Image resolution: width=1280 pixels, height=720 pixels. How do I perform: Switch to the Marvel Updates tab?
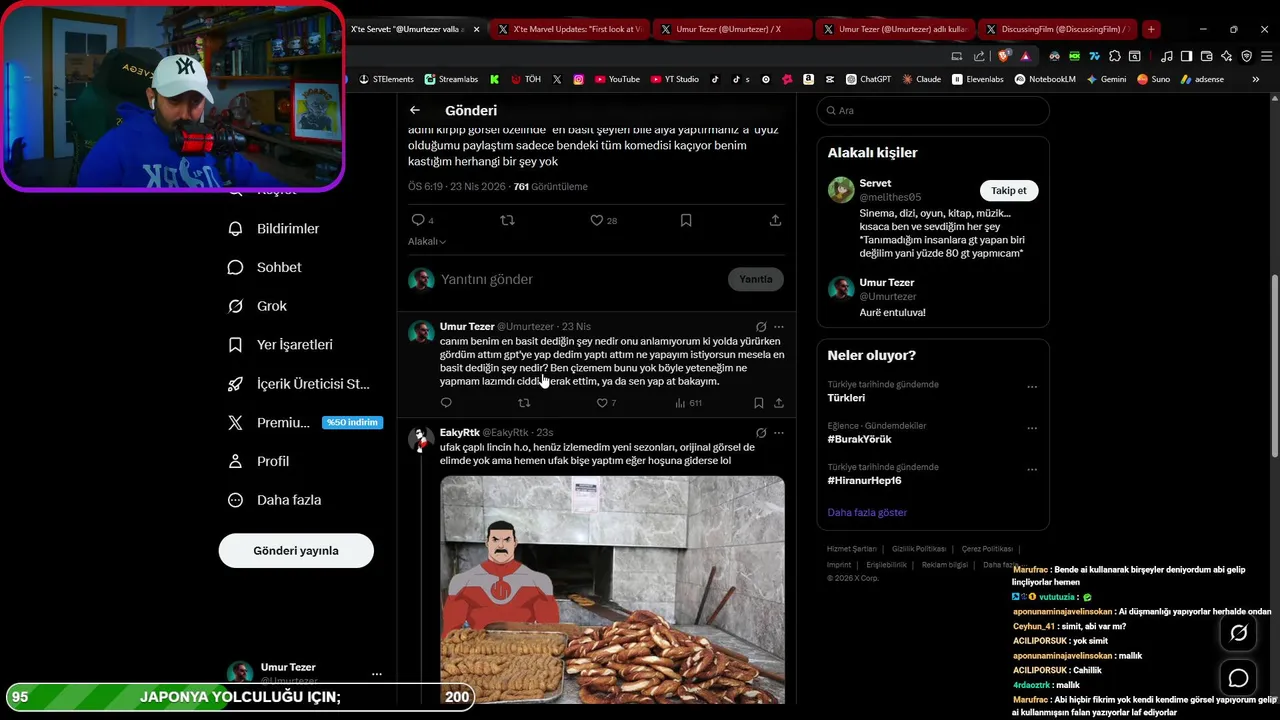click(x=570, y=29)
